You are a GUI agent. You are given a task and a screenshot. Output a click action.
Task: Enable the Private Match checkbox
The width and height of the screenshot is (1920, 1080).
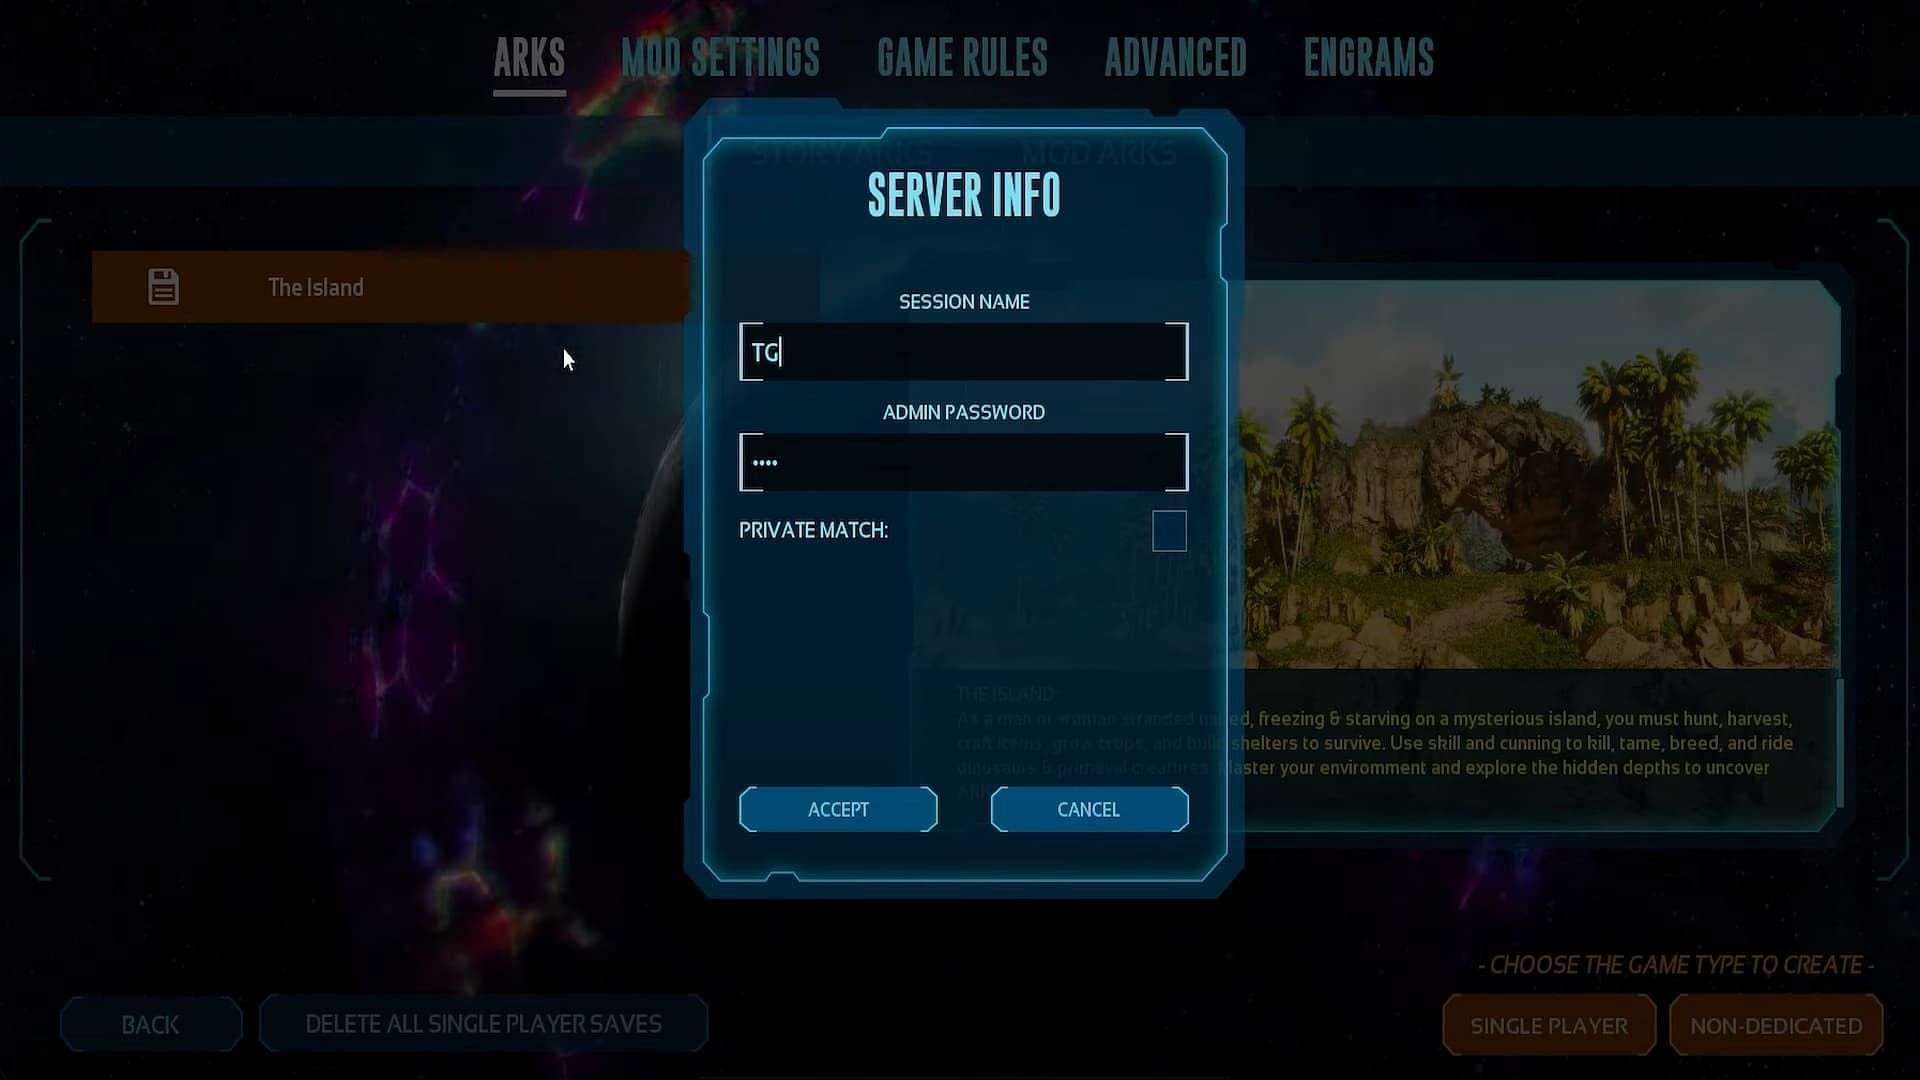[1168, 530]
